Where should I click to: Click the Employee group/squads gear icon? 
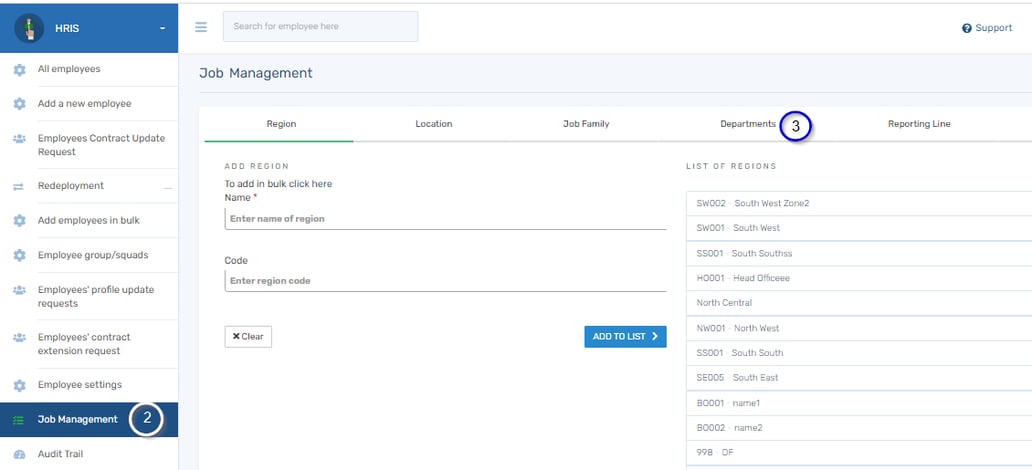click(19, 255)
